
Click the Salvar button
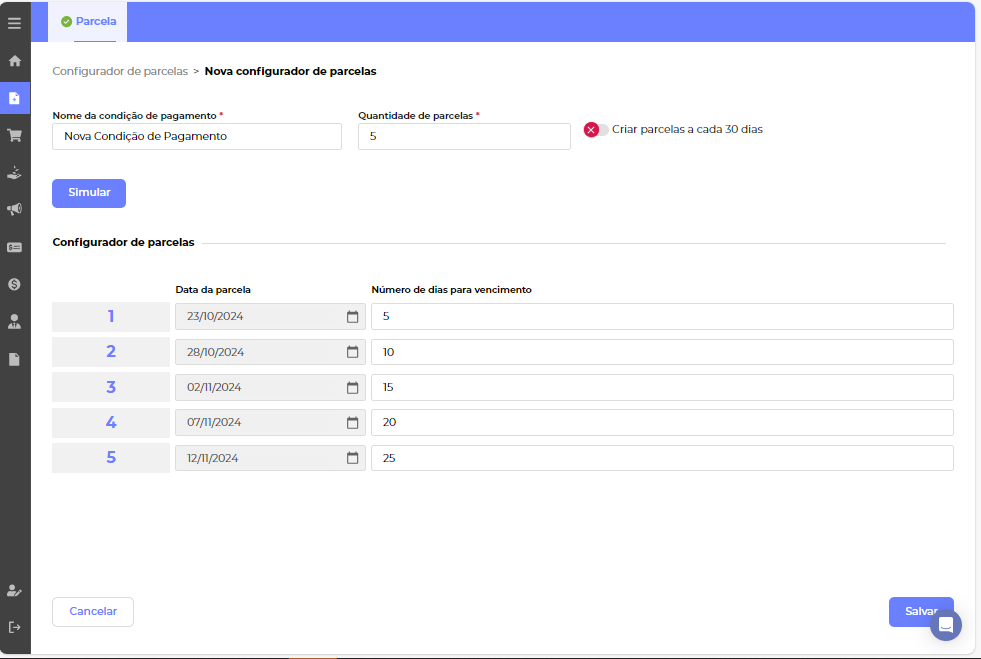[910, 612]
